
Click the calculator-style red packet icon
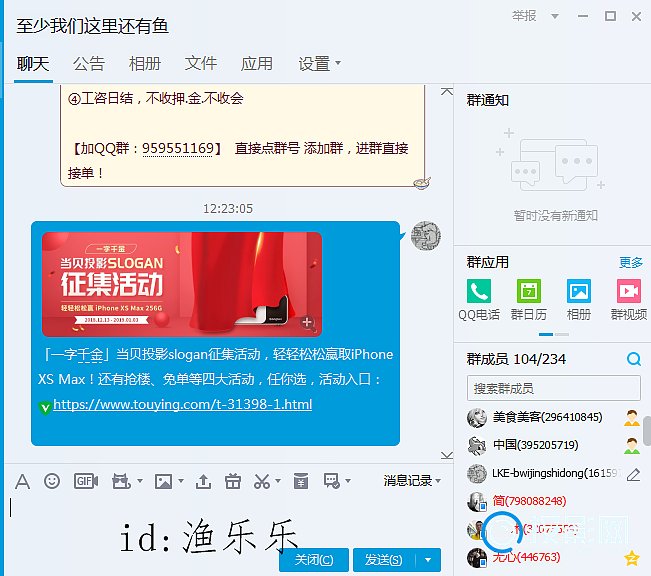(x=301, y=481)
